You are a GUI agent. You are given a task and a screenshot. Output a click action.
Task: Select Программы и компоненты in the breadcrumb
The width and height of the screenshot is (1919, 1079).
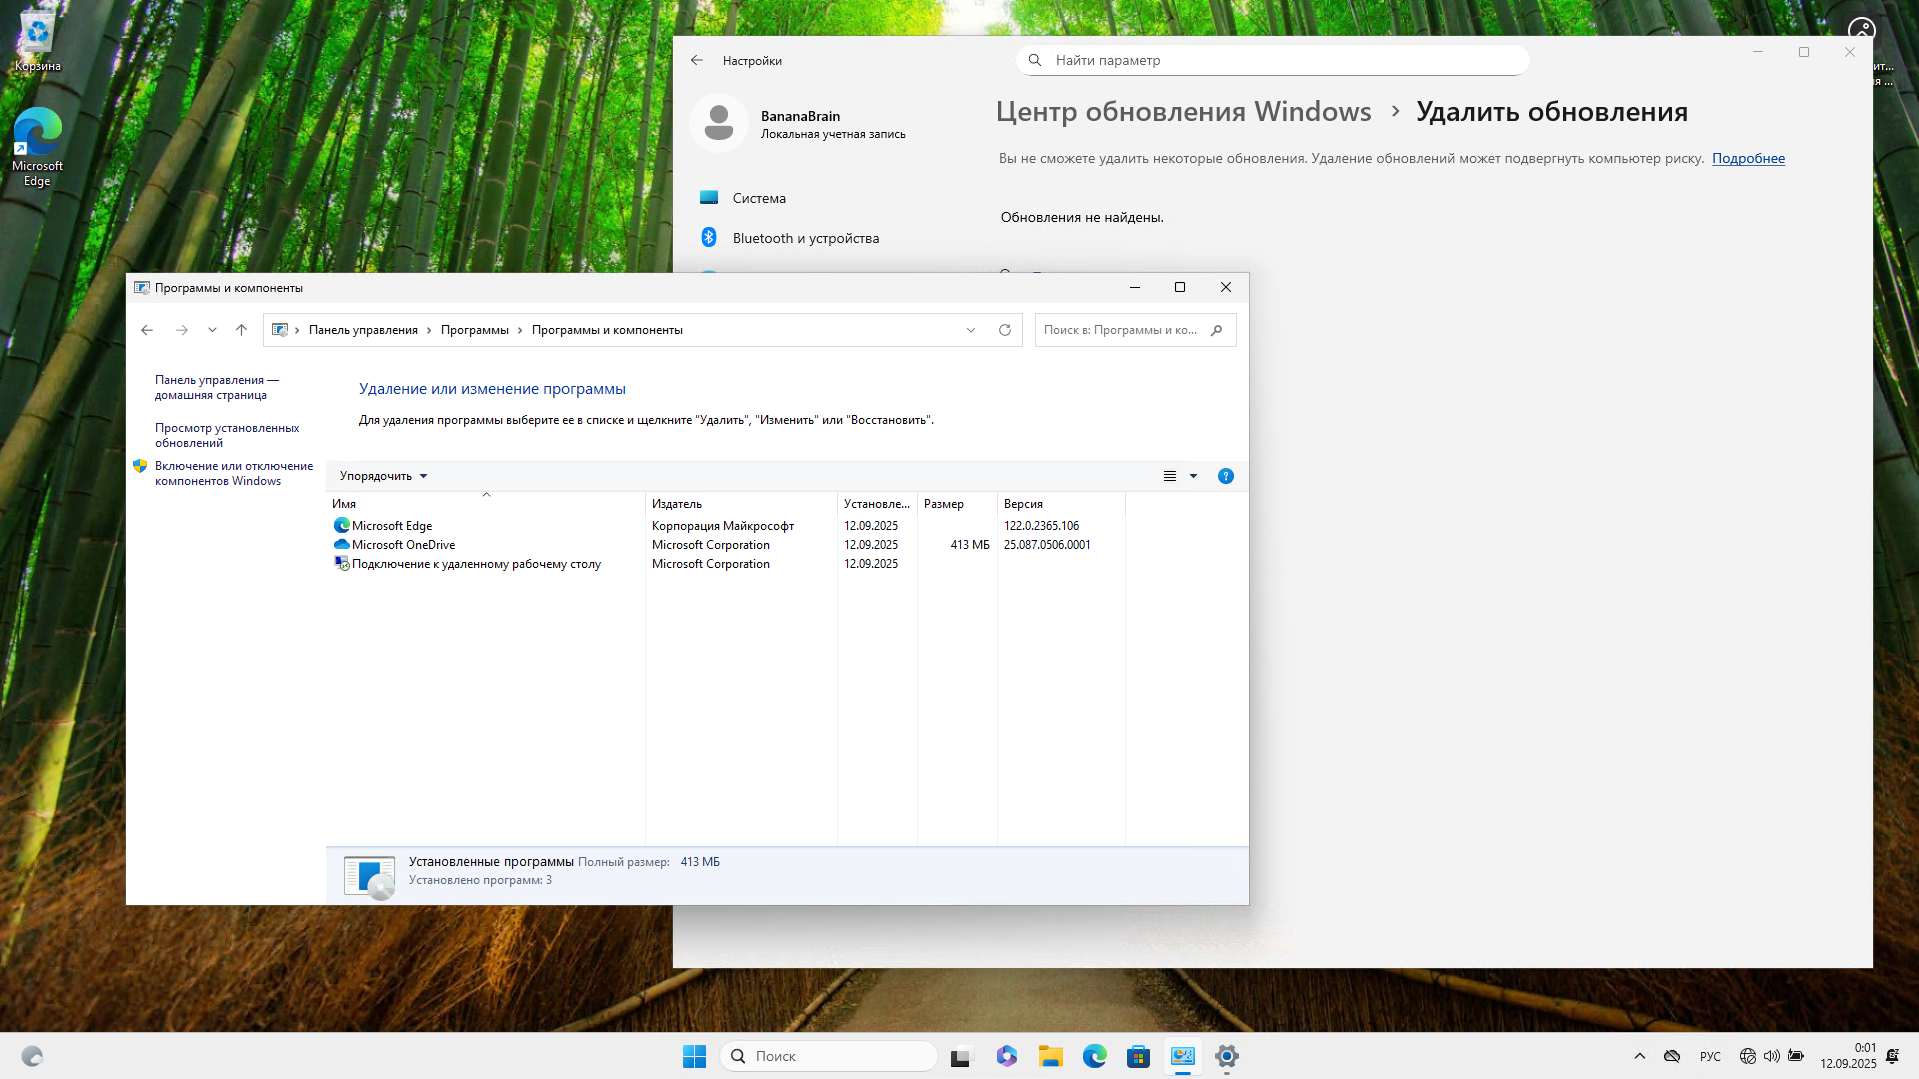pos(607,330)
